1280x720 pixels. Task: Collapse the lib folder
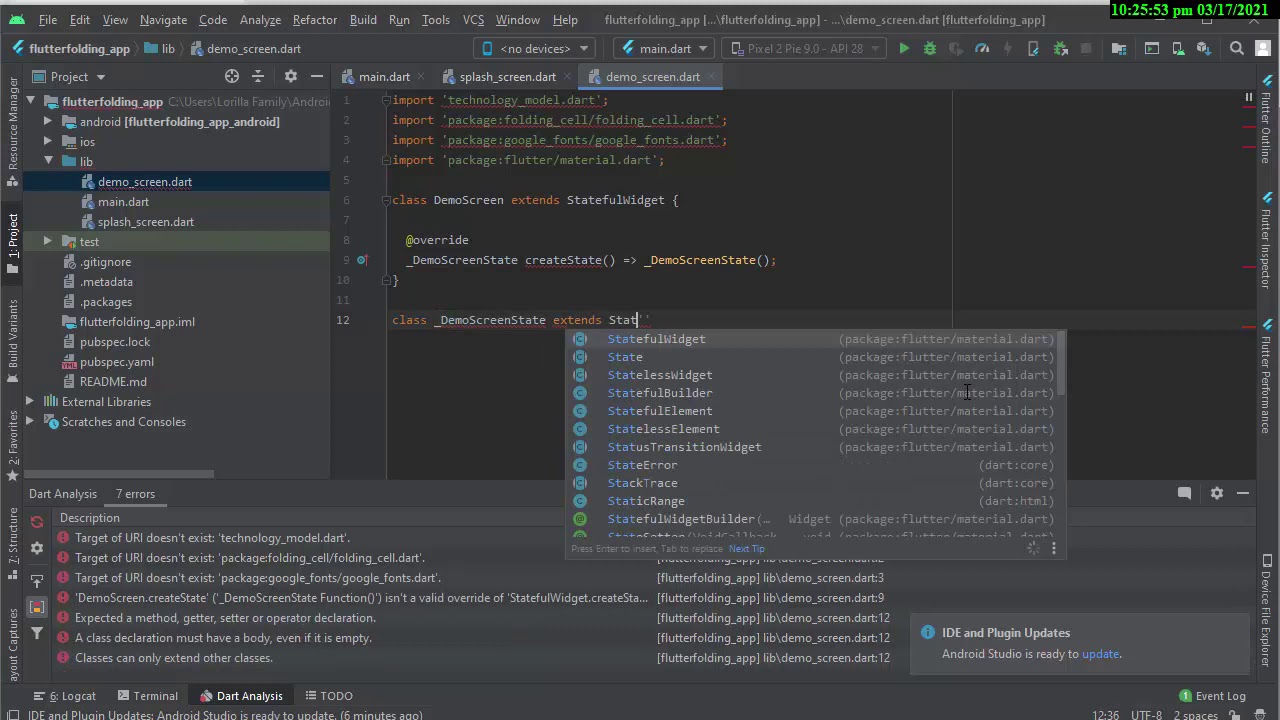pos(47,161)
